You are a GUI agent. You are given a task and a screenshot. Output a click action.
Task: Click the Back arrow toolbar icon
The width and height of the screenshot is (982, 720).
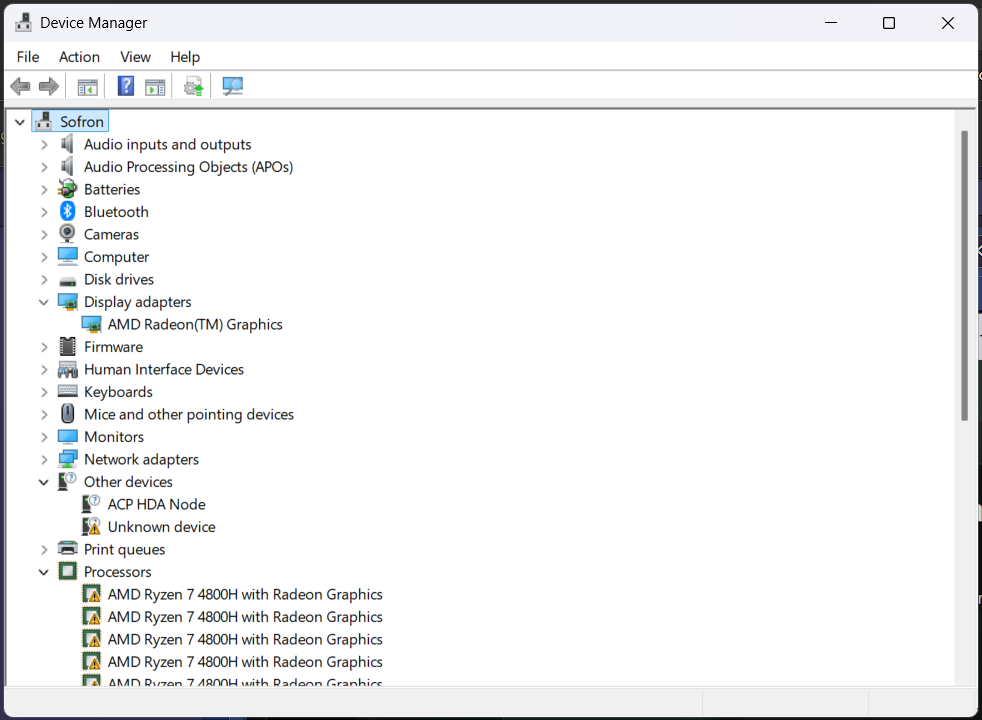21,86
